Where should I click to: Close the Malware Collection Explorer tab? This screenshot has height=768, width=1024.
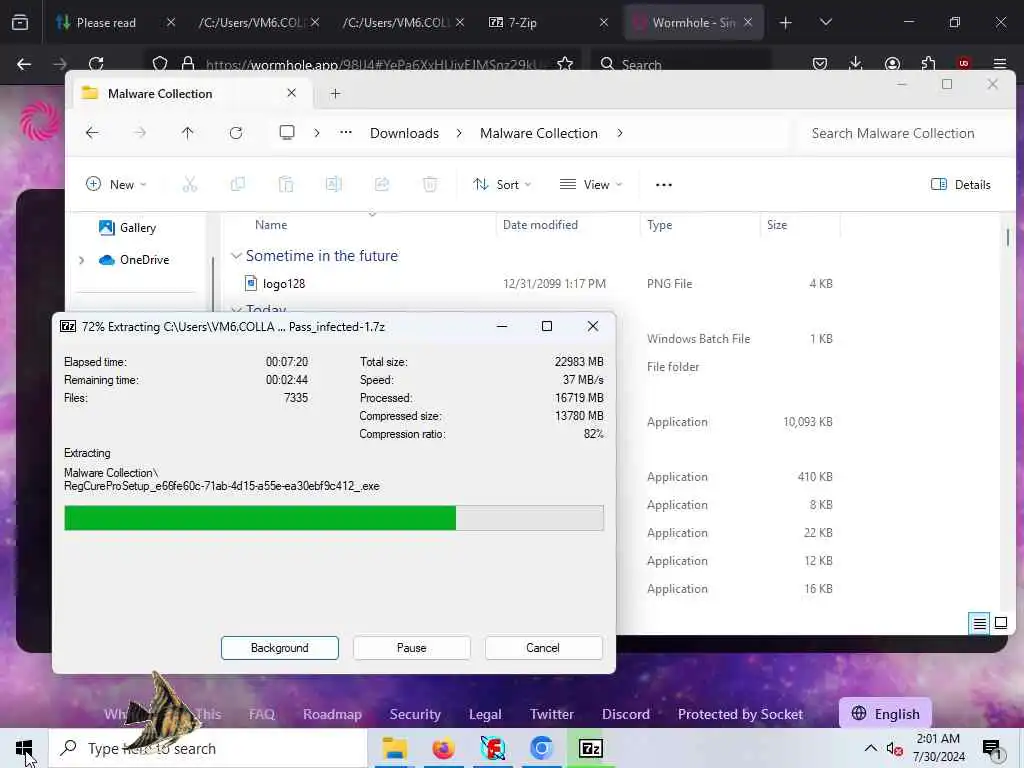[x=291, y=93]
